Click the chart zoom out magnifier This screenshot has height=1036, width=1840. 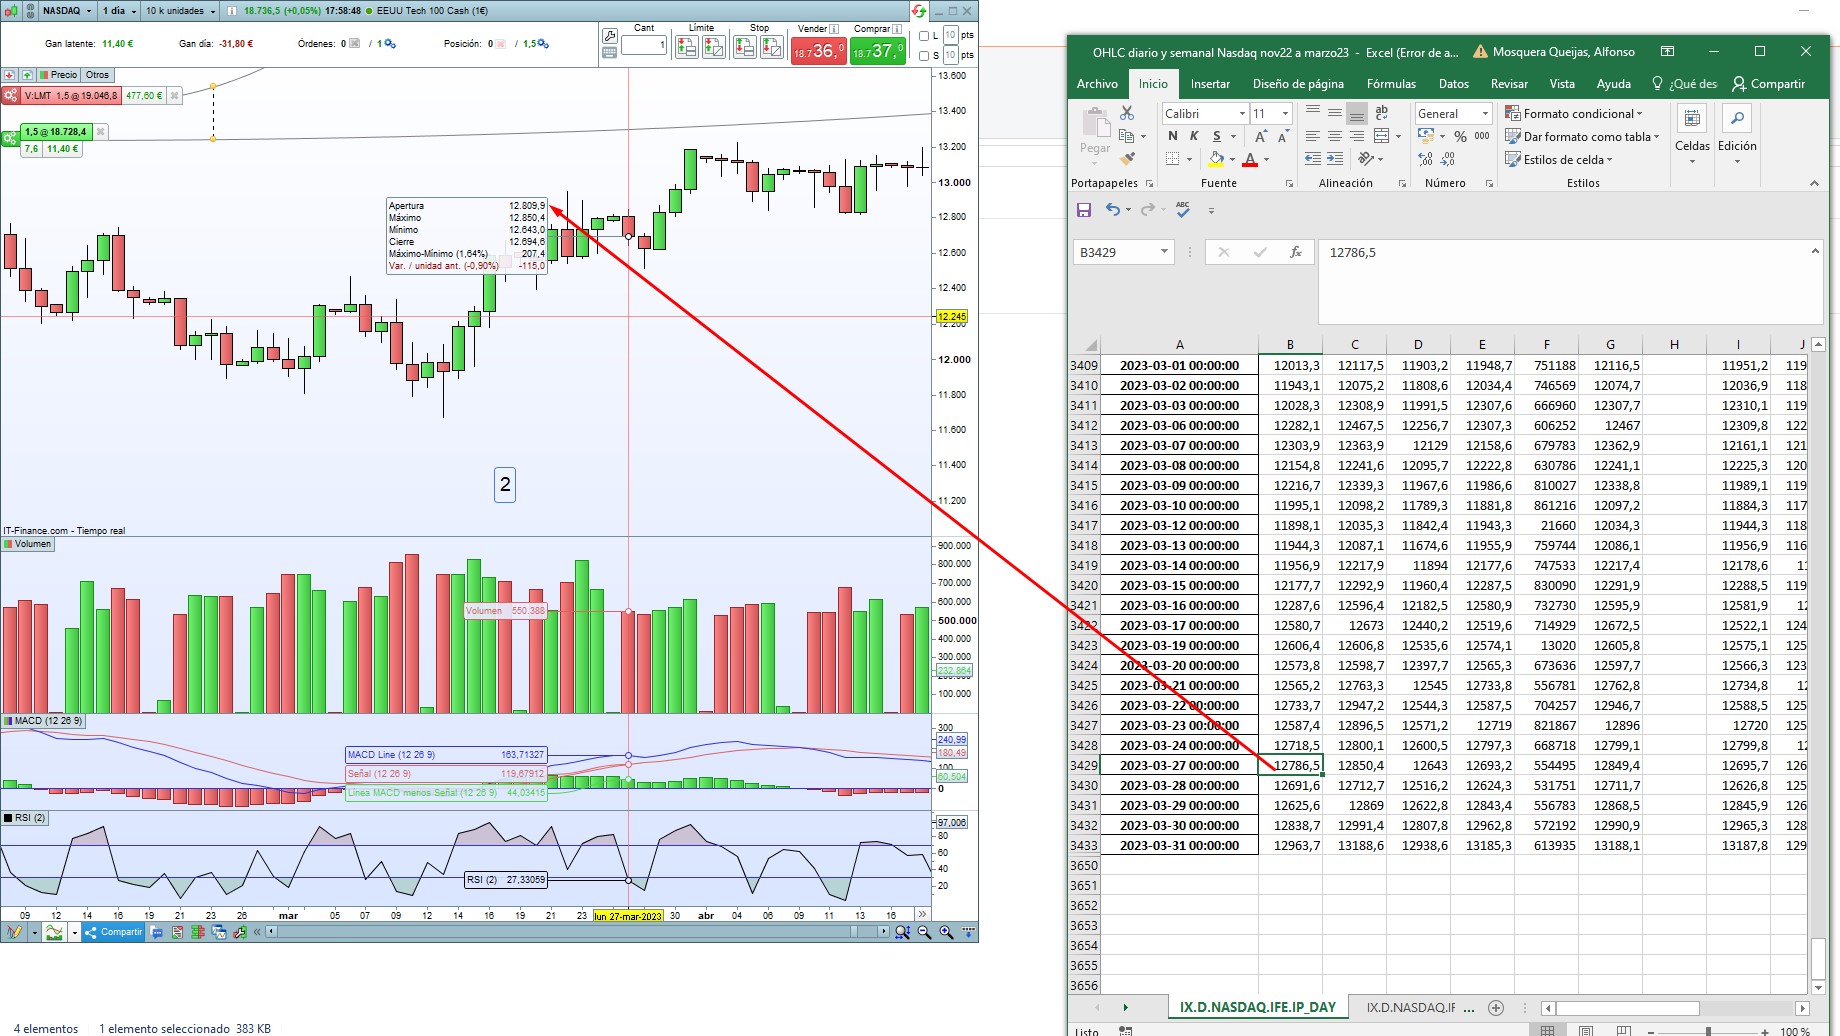click(x=924, y=932)
